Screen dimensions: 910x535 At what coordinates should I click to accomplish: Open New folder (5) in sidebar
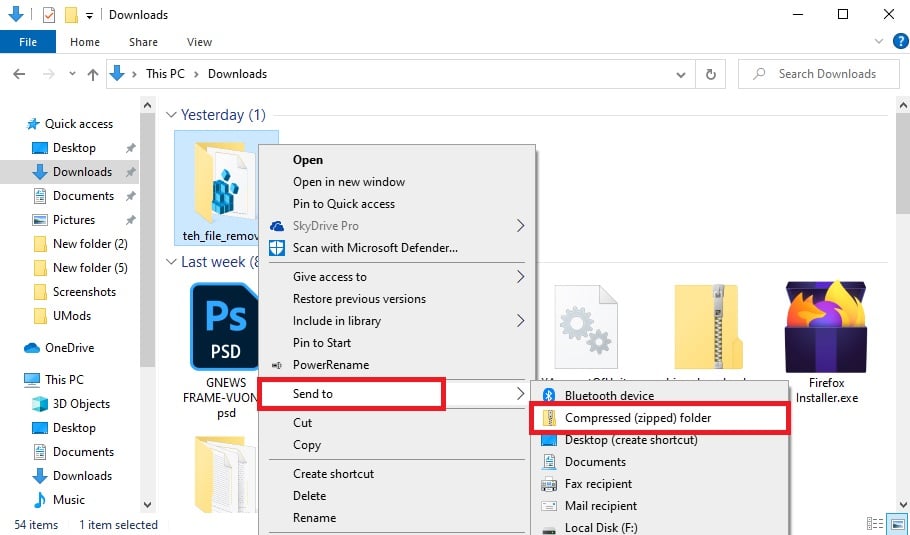[90, 268]
